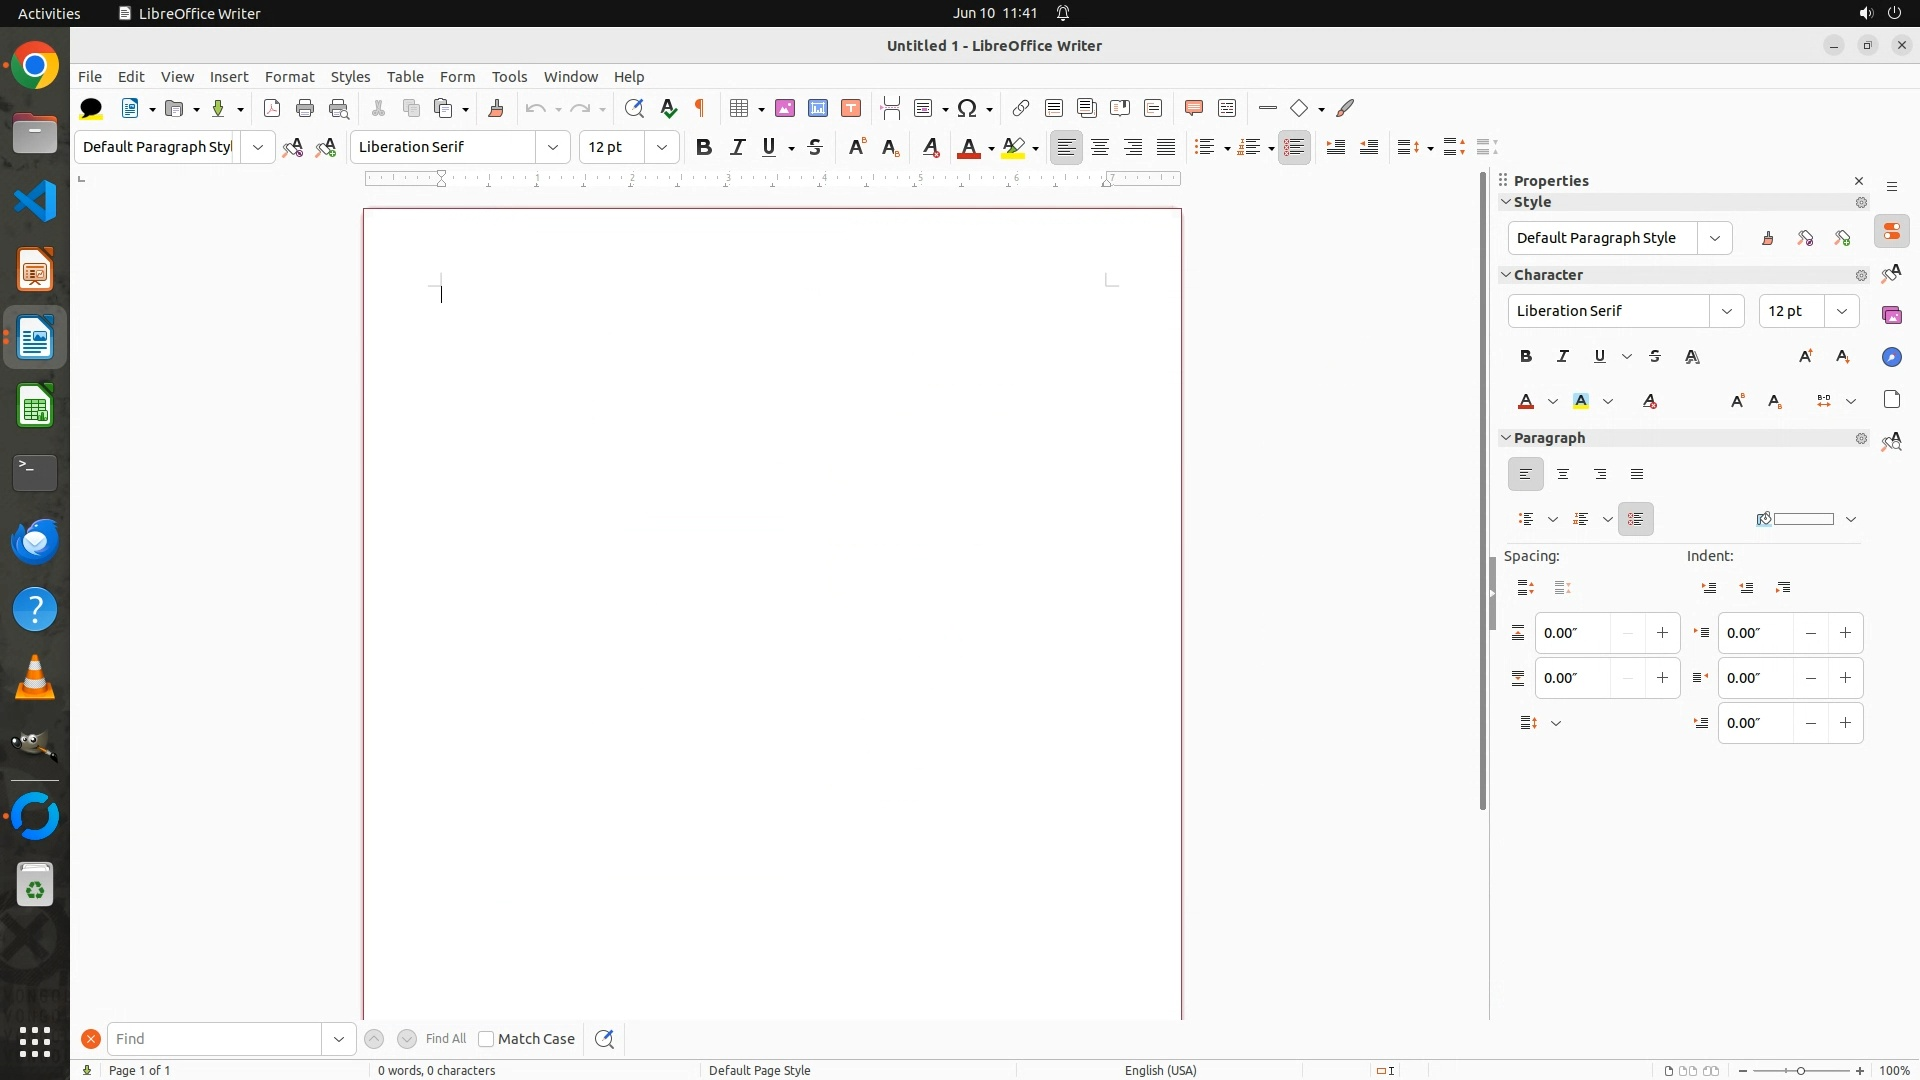Open the Format menu
The image size is (1920, 1080).
(289, 77)
